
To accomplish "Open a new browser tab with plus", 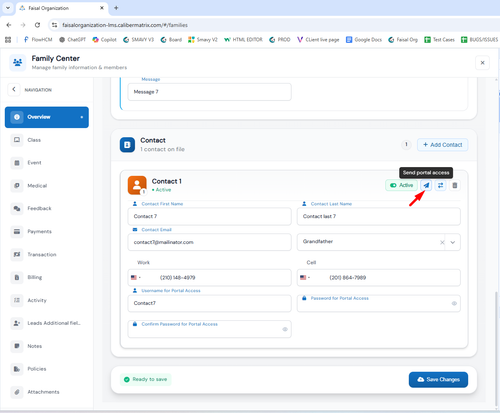I will (116, 8).
